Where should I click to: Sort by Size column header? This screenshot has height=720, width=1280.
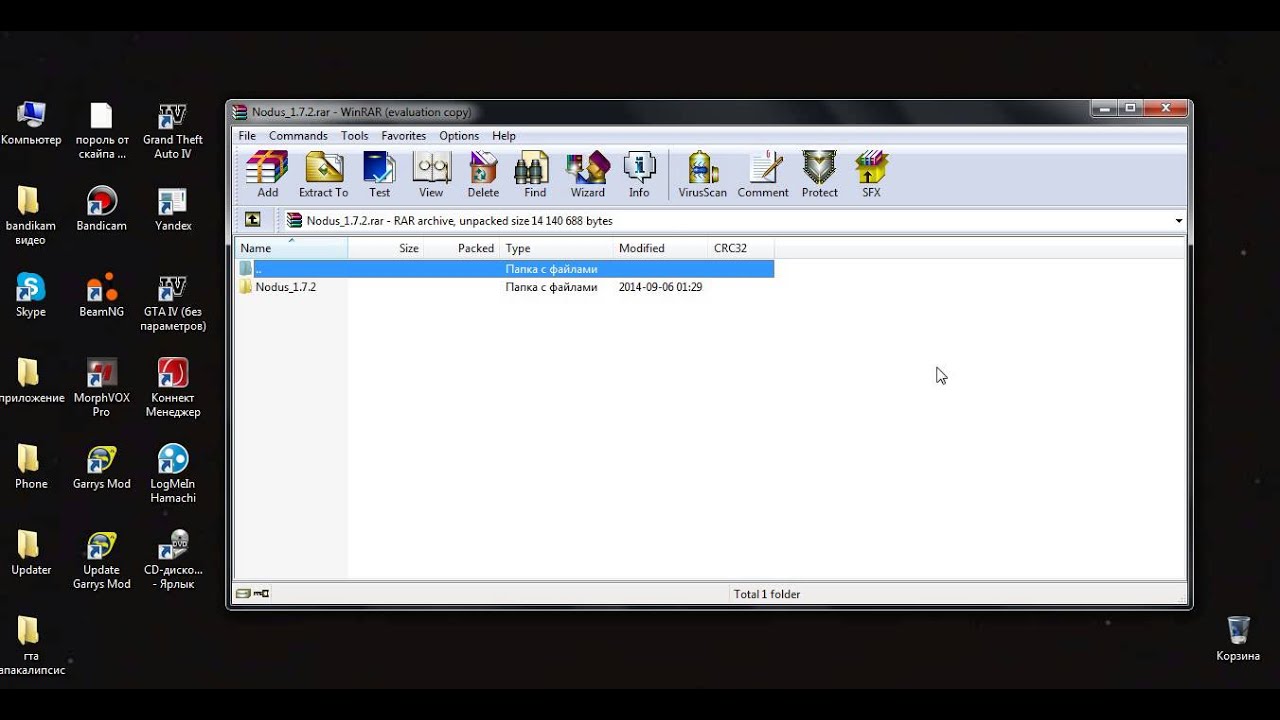[x=386, y=248]
